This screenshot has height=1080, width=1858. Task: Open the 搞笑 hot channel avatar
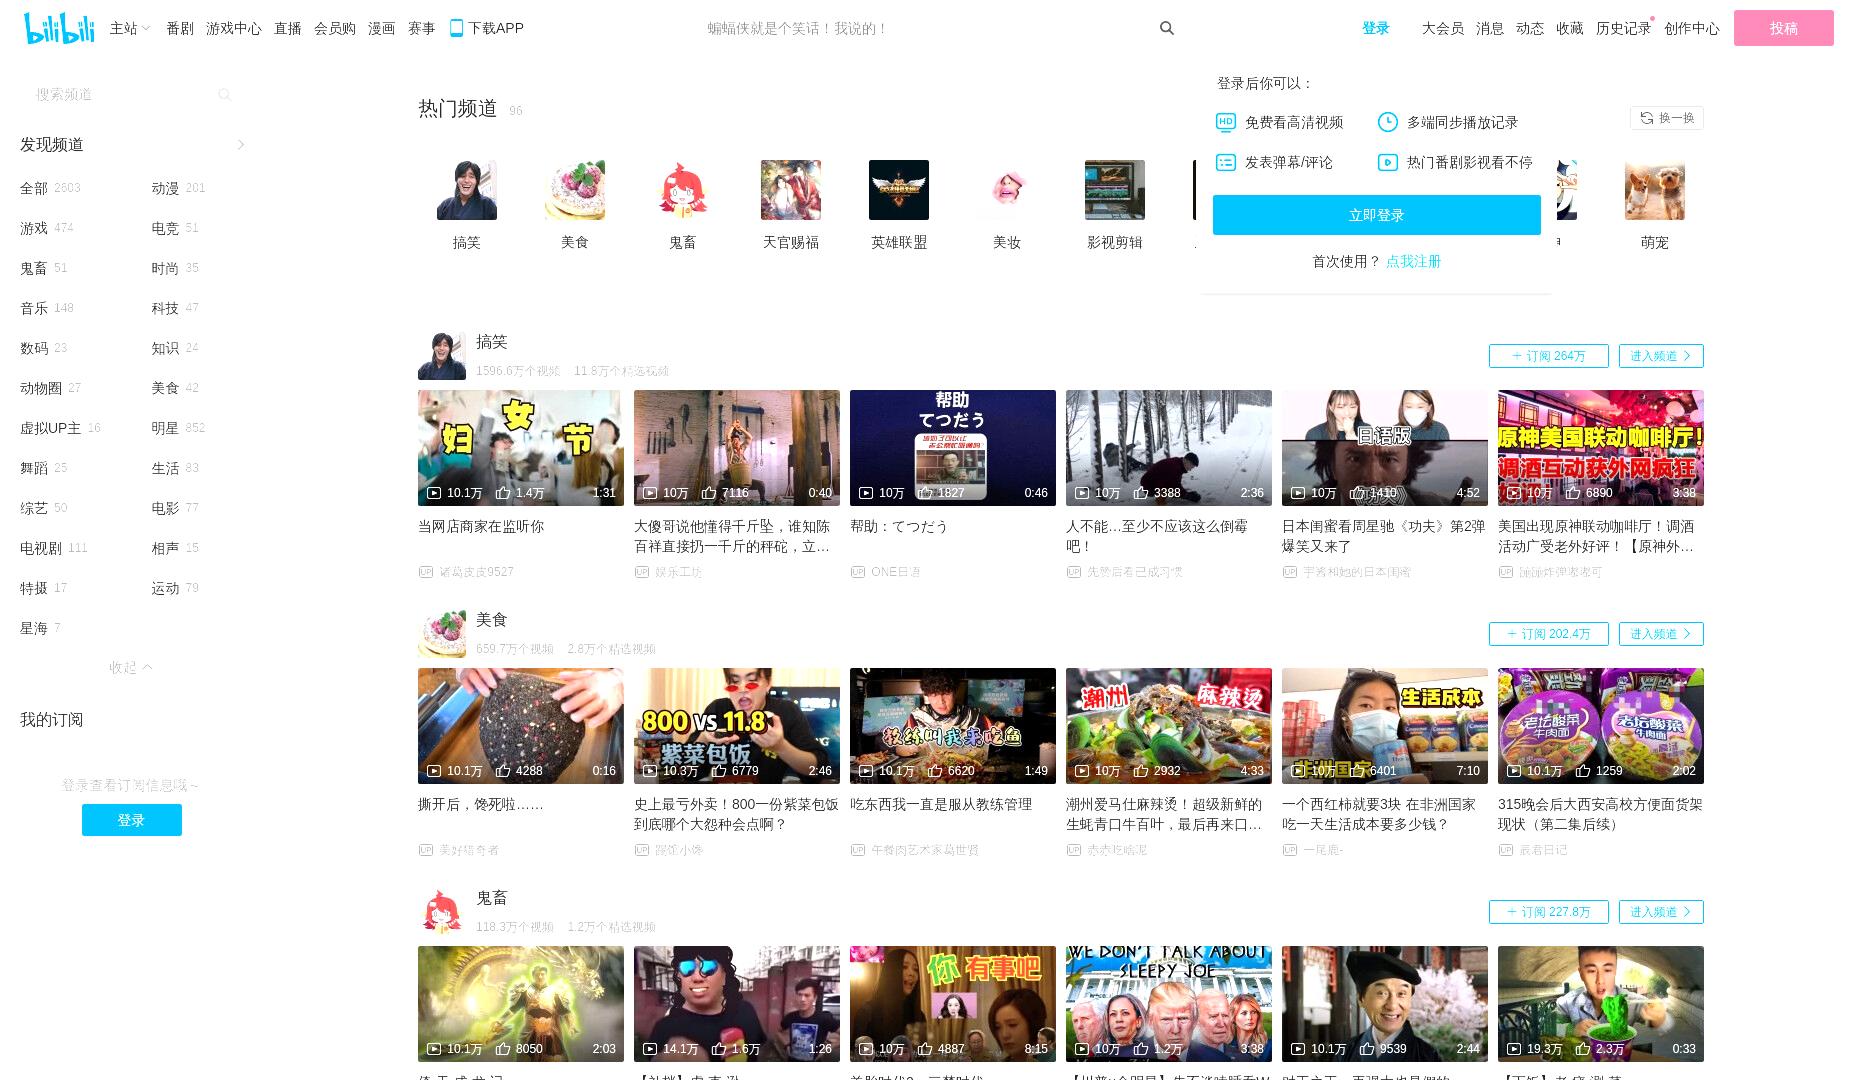click(467, 190)
